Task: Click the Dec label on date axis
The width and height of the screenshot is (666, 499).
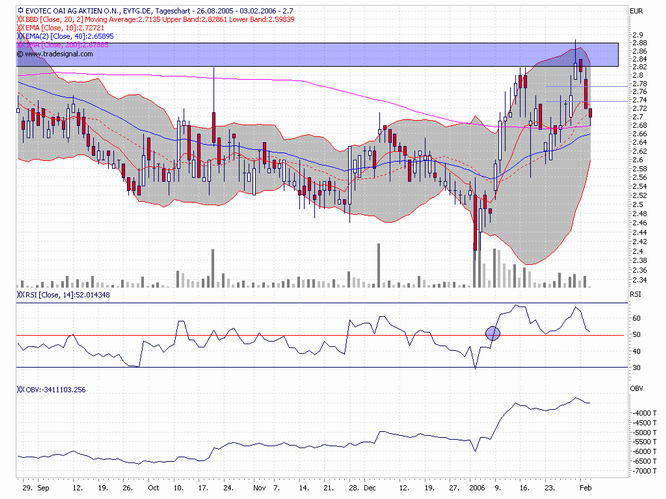Action: tap(370, 488)
